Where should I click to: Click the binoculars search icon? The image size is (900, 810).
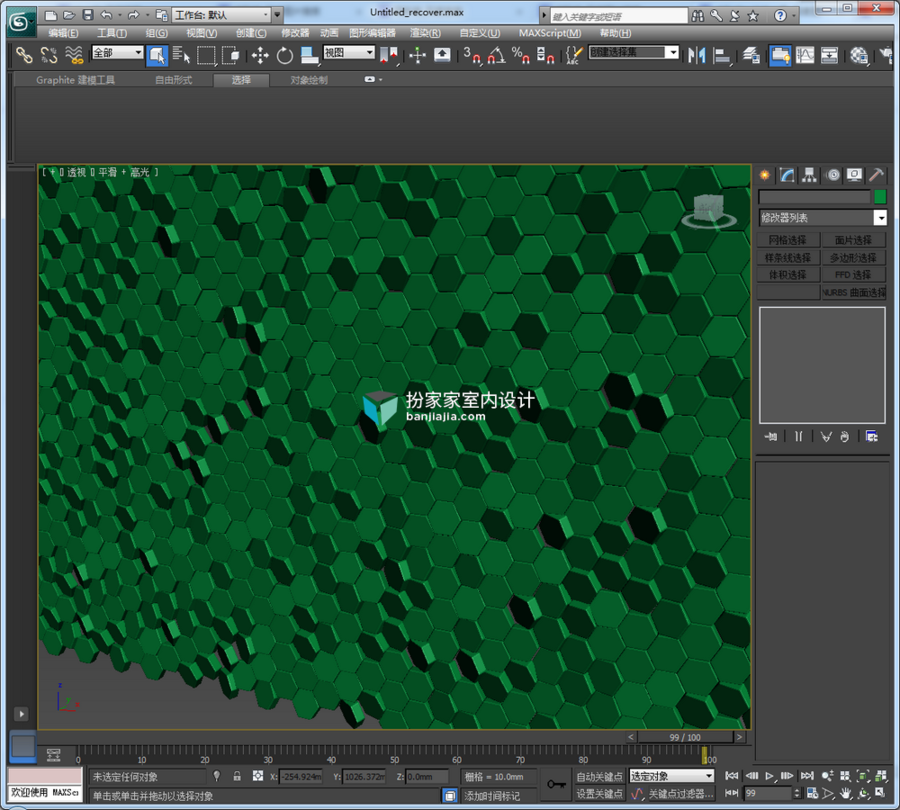[697, 15]
